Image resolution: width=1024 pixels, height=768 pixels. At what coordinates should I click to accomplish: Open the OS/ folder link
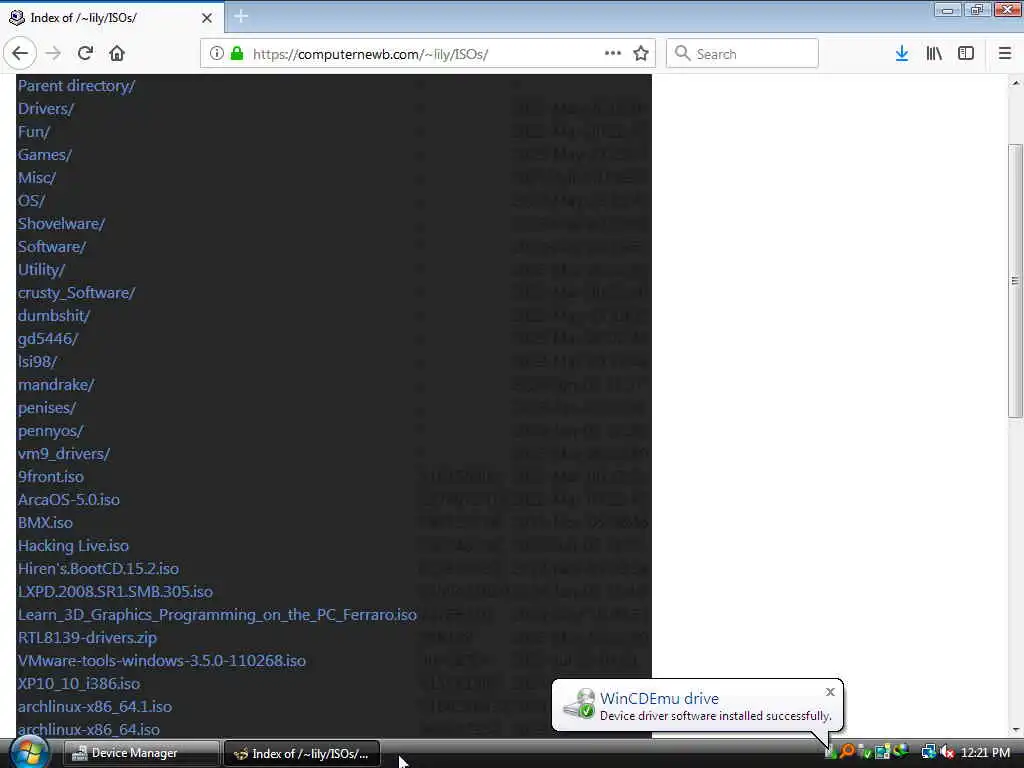pyautogui.click(x=31, y=200)
